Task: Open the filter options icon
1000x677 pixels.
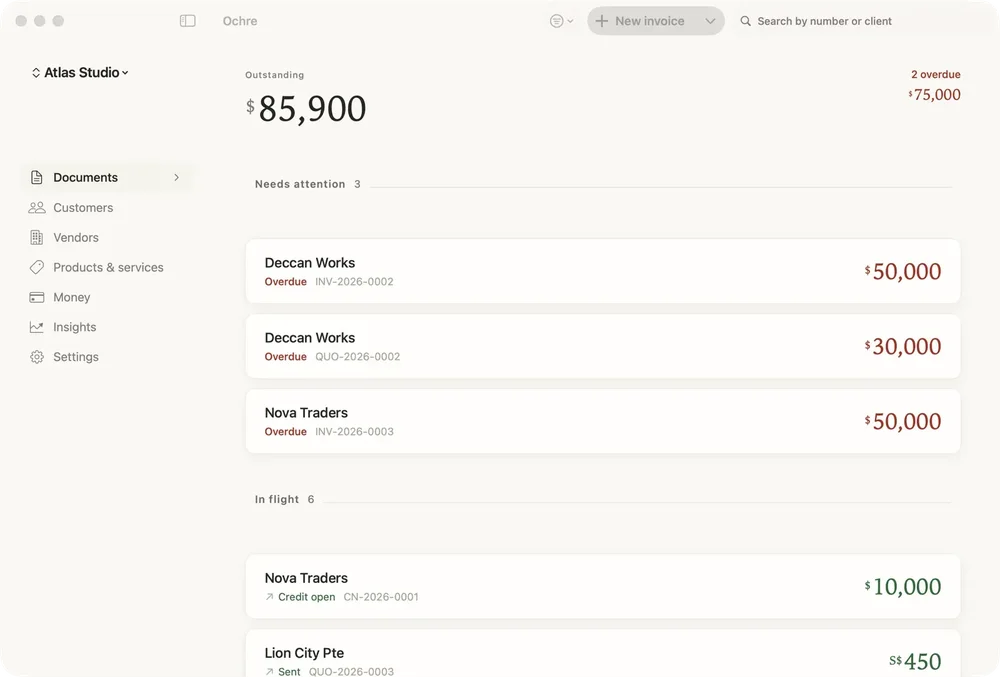Action: pyautogui.click(x=561, y=21)
